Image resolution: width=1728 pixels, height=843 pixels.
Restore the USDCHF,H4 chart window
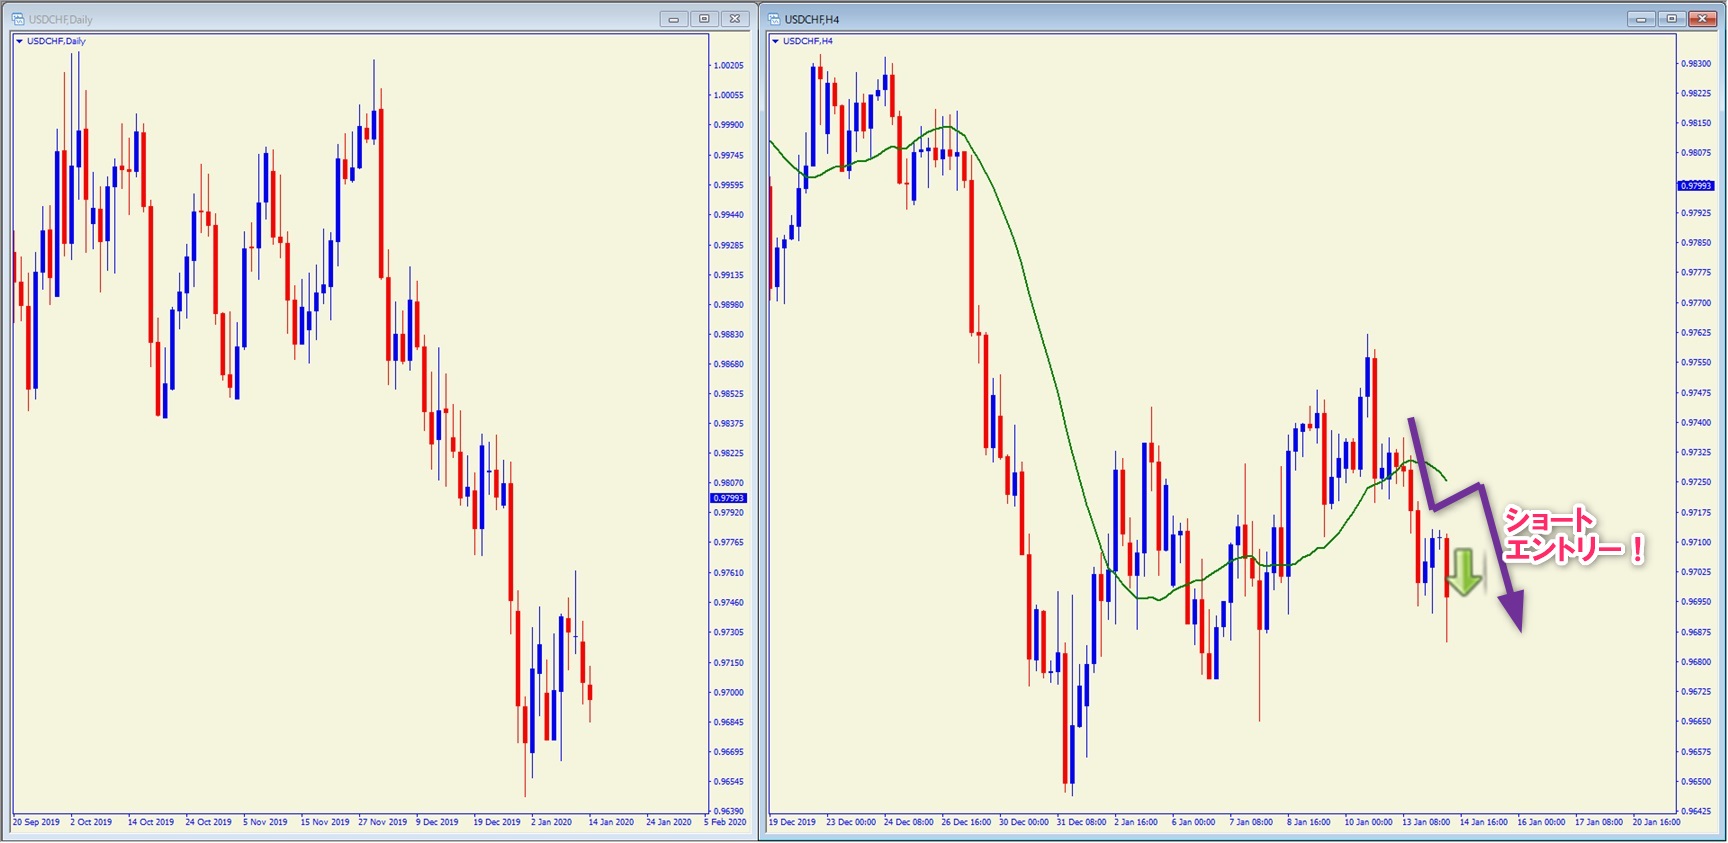click(1671, 19)
